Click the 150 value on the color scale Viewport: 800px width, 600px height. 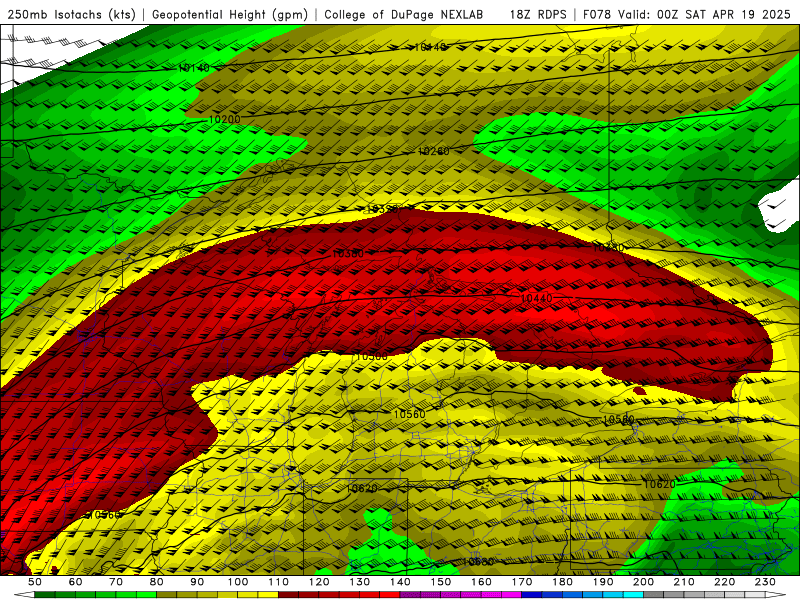(x=441, y=582)
